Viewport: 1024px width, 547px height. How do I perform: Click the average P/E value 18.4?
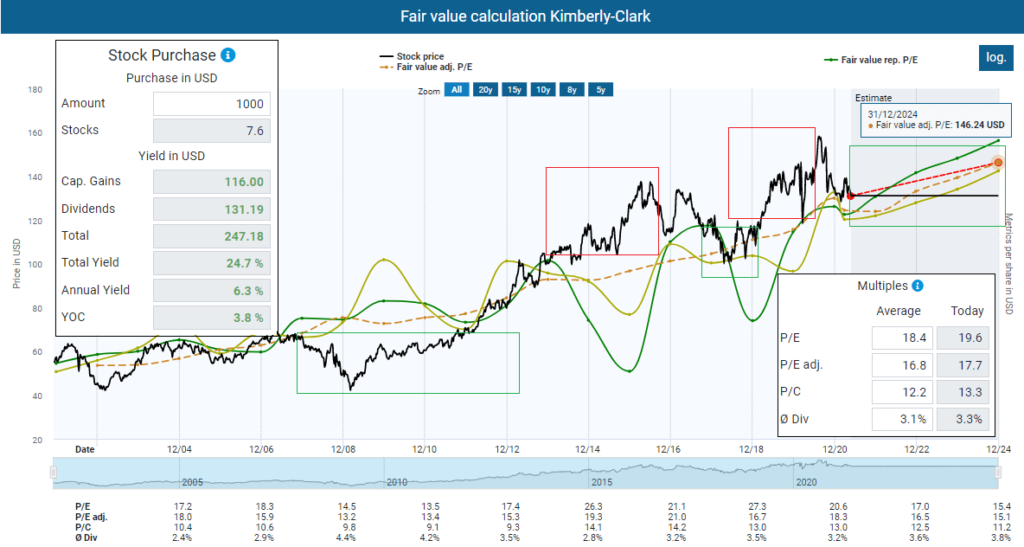pos(901,338)
